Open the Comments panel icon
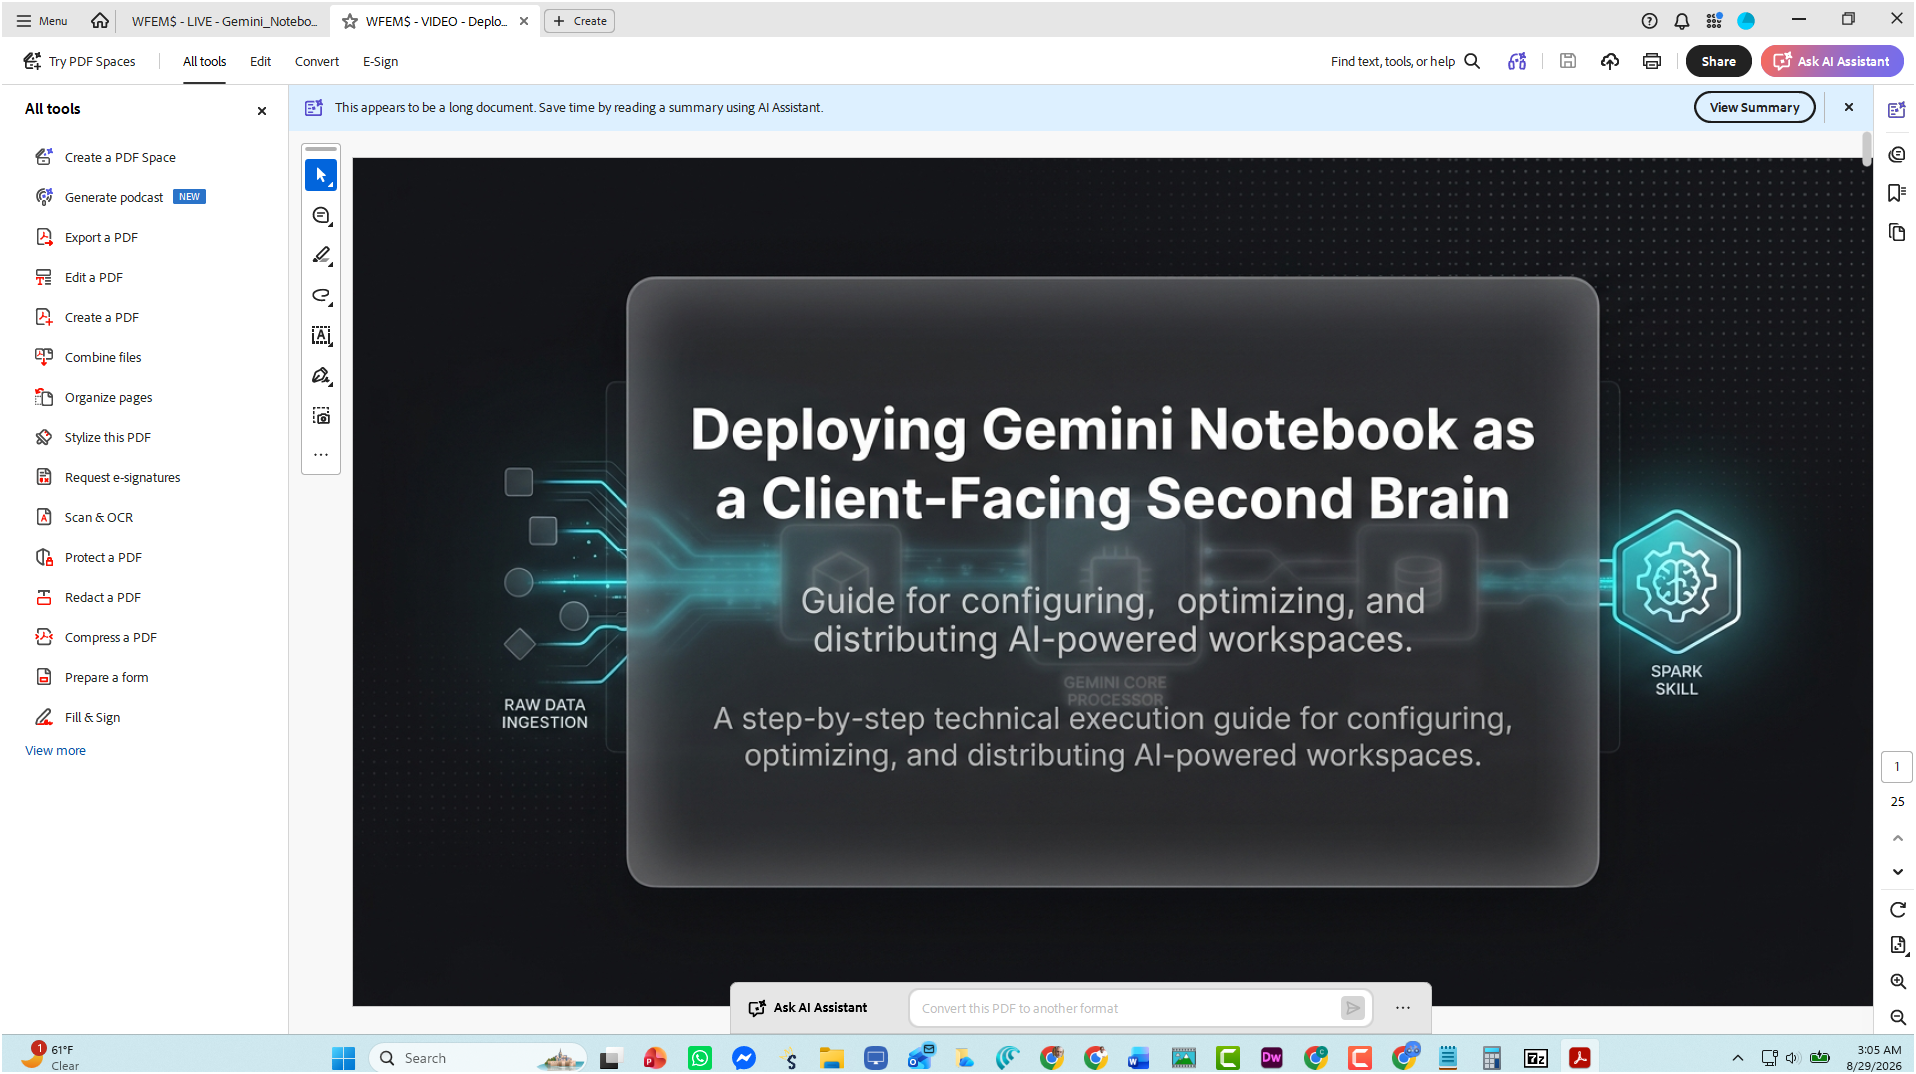 click(x=1897, y=155)
